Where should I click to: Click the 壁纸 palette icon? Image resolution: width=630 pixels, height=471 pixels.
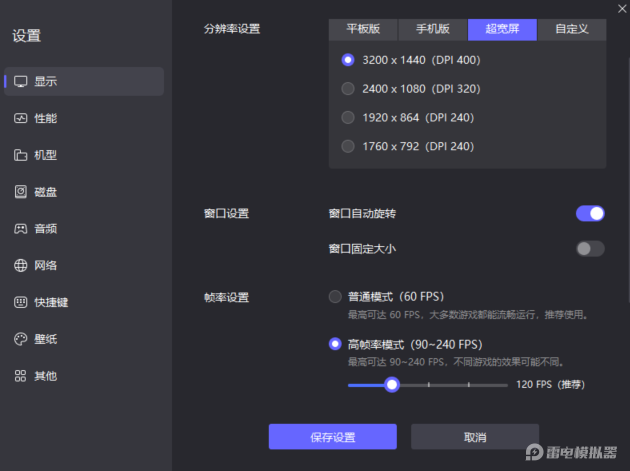(20, 339)
